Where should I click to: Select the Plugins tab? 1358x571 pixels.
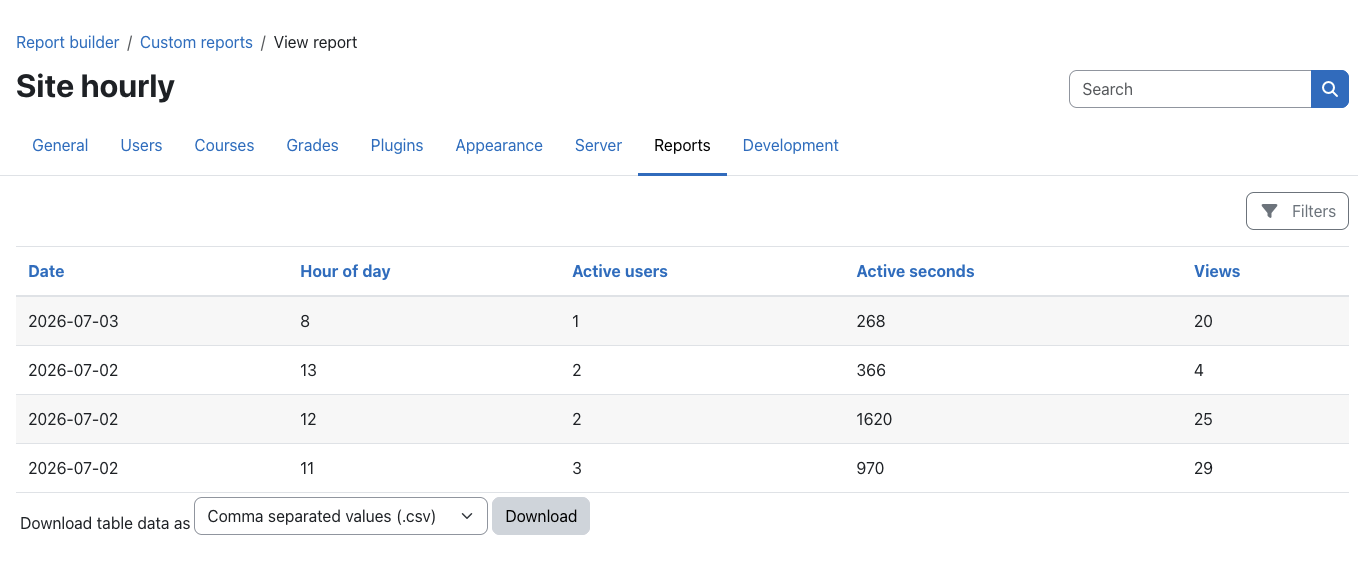click(x=397, y=145)
